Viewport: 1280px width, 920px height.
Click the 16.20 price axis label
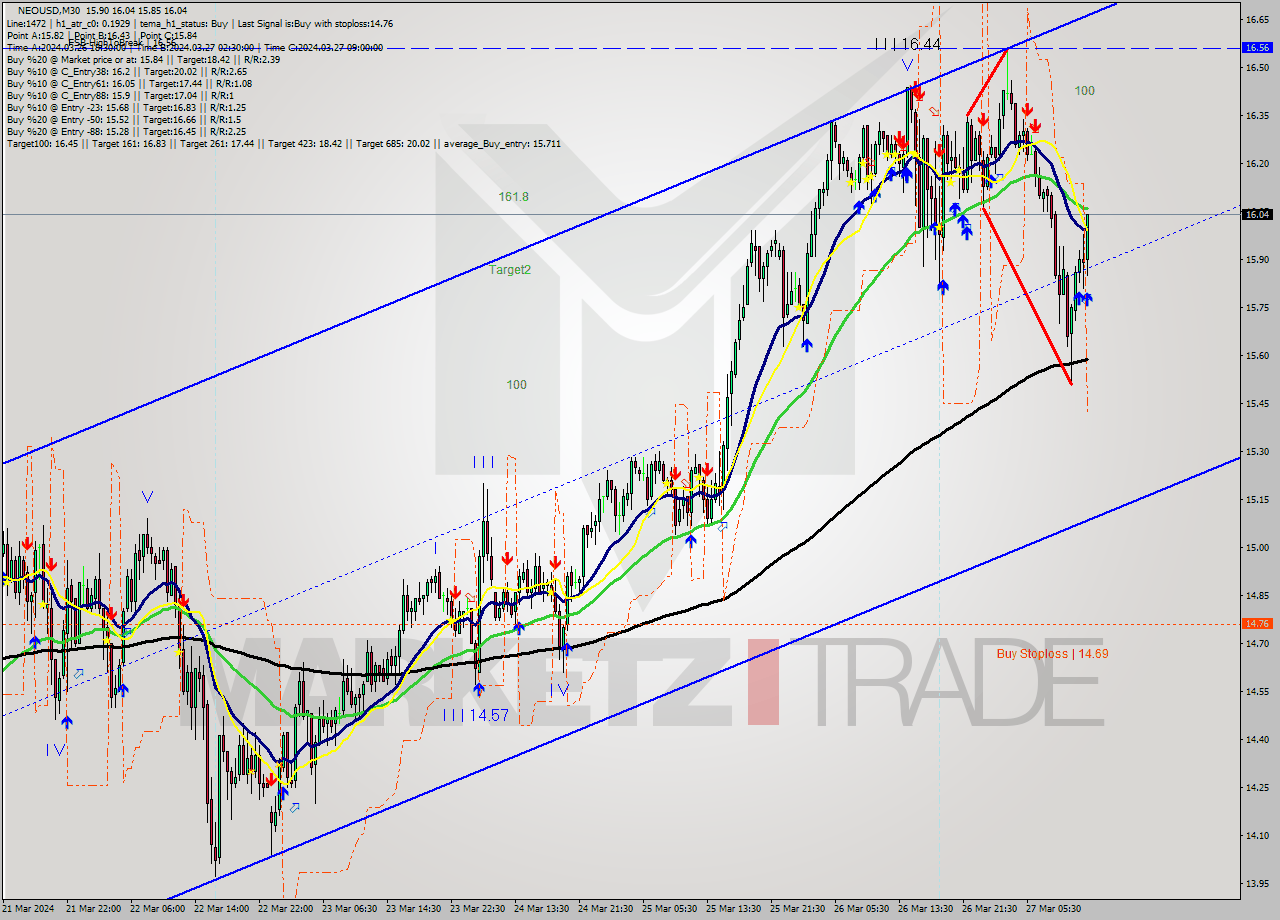[1257, 163]
